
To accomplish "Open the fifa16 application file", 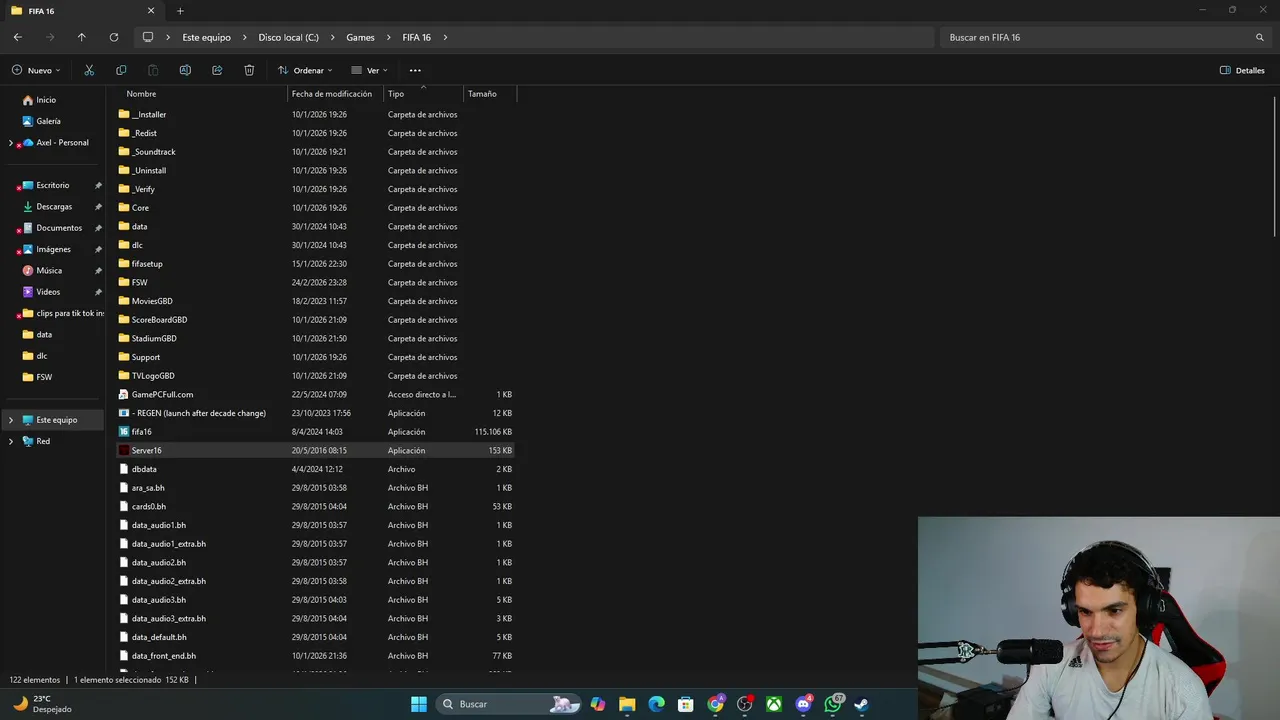I will (x=141, y=432).
